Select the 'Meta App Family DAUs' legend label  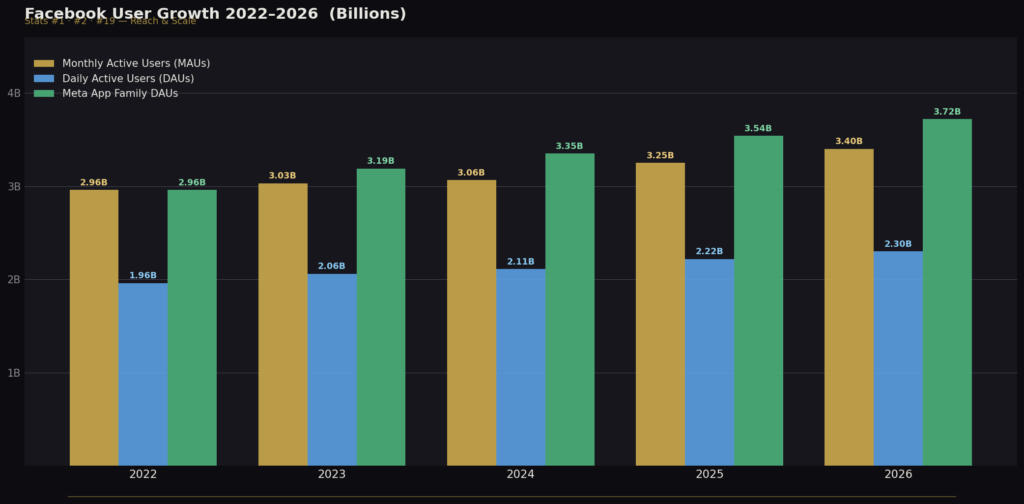coord(120,93)
